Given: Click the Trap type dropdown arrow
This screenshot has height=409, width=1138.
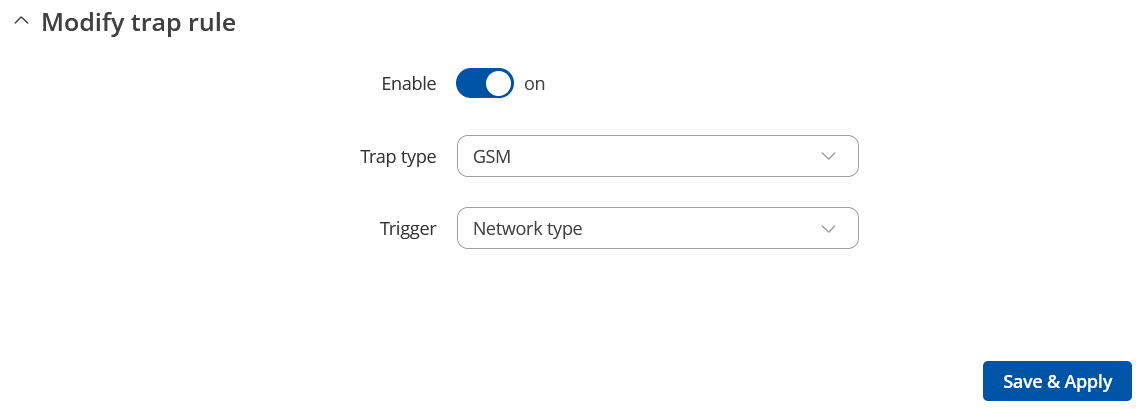Looking at the screenshot, I should tap(828, 156).
